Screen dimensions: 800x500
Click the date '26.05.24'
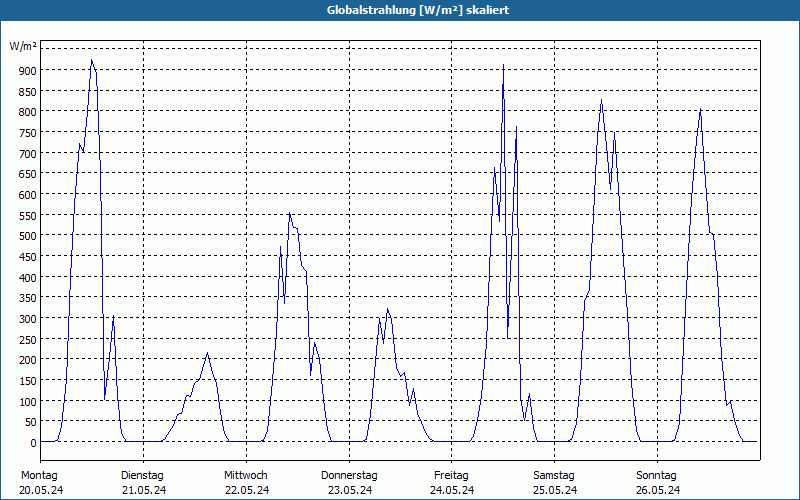tap(658, 490)
